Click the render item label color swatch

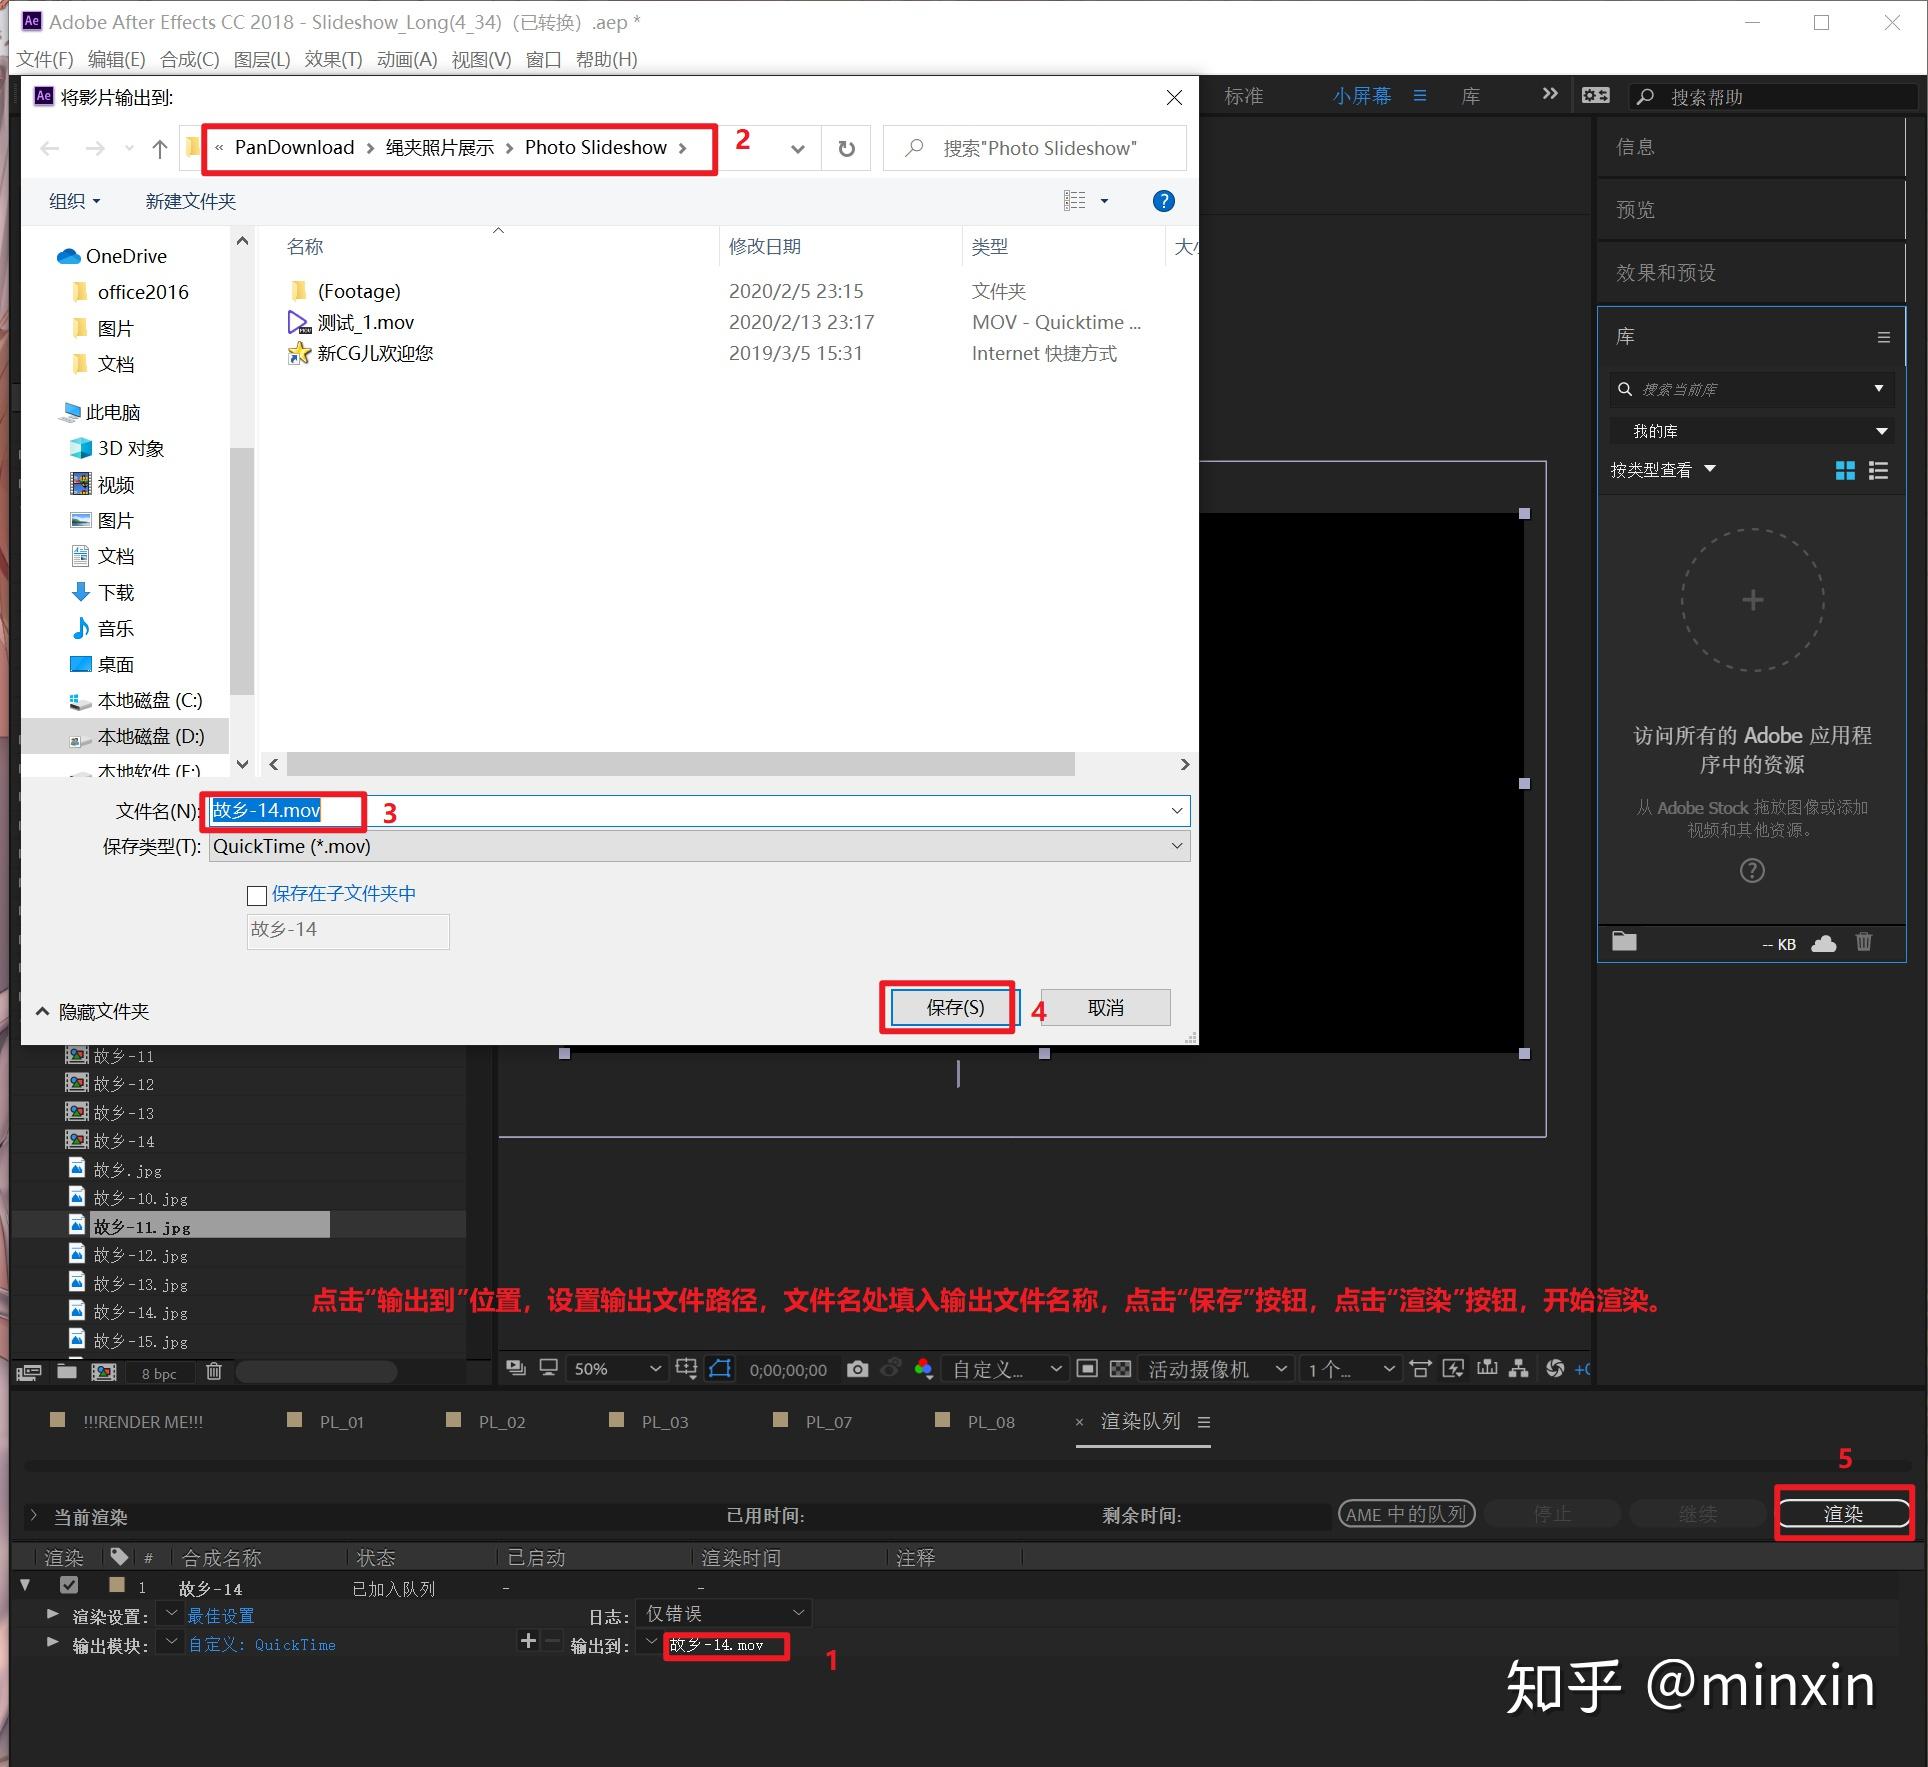pyautogui.click(x=116, y=1586)
